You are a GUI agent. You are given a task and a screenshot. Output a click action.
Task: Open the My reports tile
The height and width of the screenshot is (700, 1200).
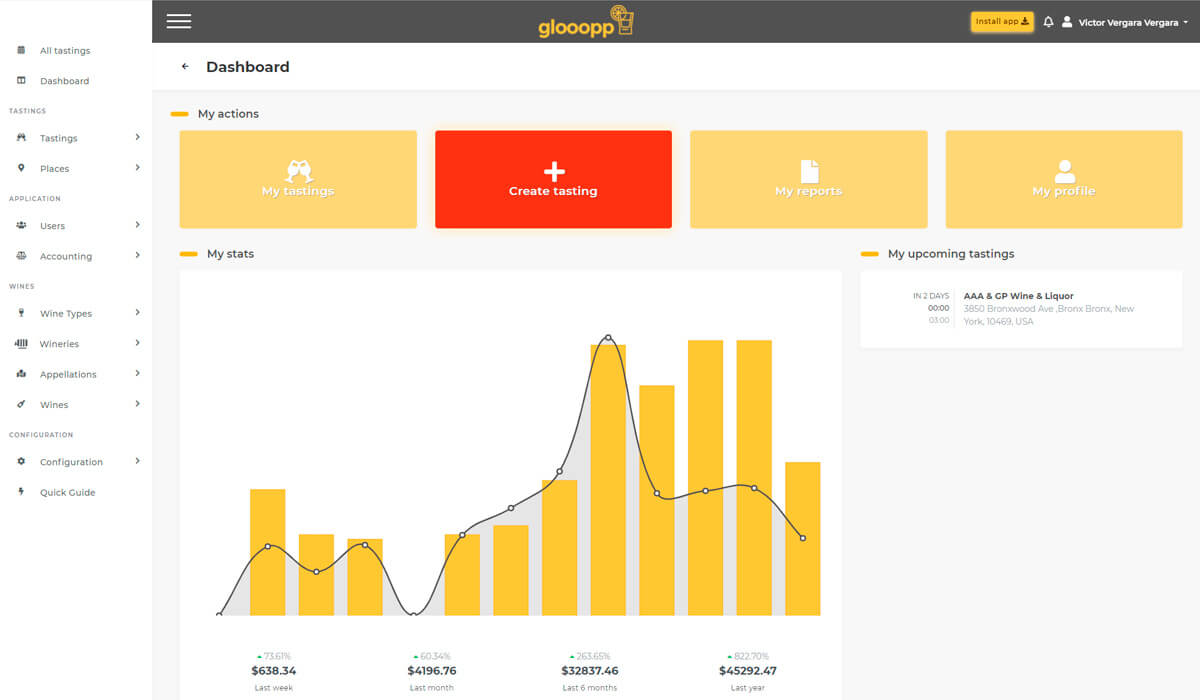[x=808, y=179]
